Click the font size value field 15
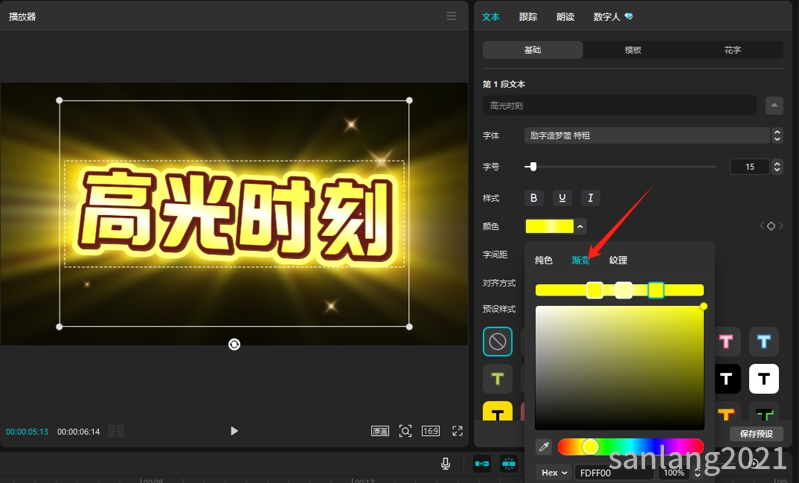This screenshot has height=483, width=799. point(750,167)
